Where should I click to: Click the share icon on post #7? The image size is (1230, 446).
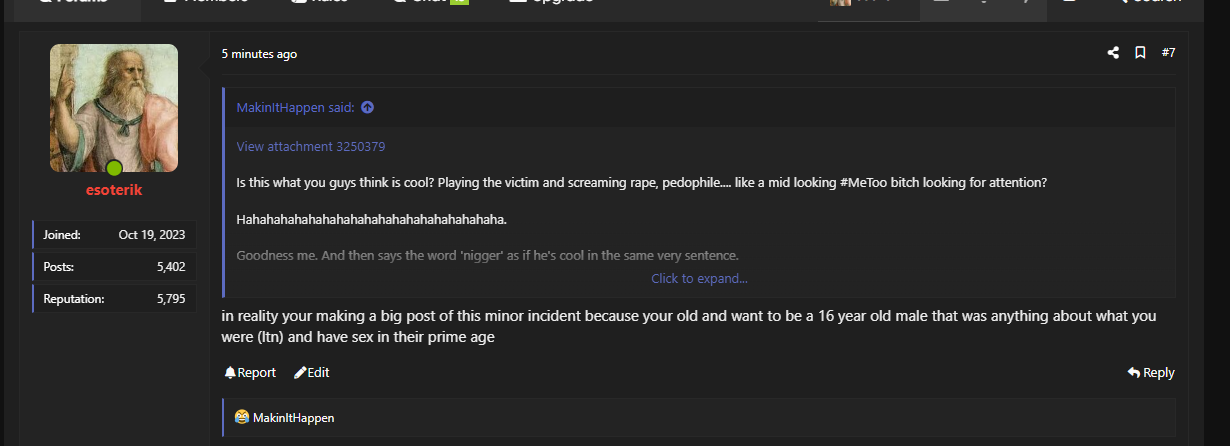tap(1113, 53)
